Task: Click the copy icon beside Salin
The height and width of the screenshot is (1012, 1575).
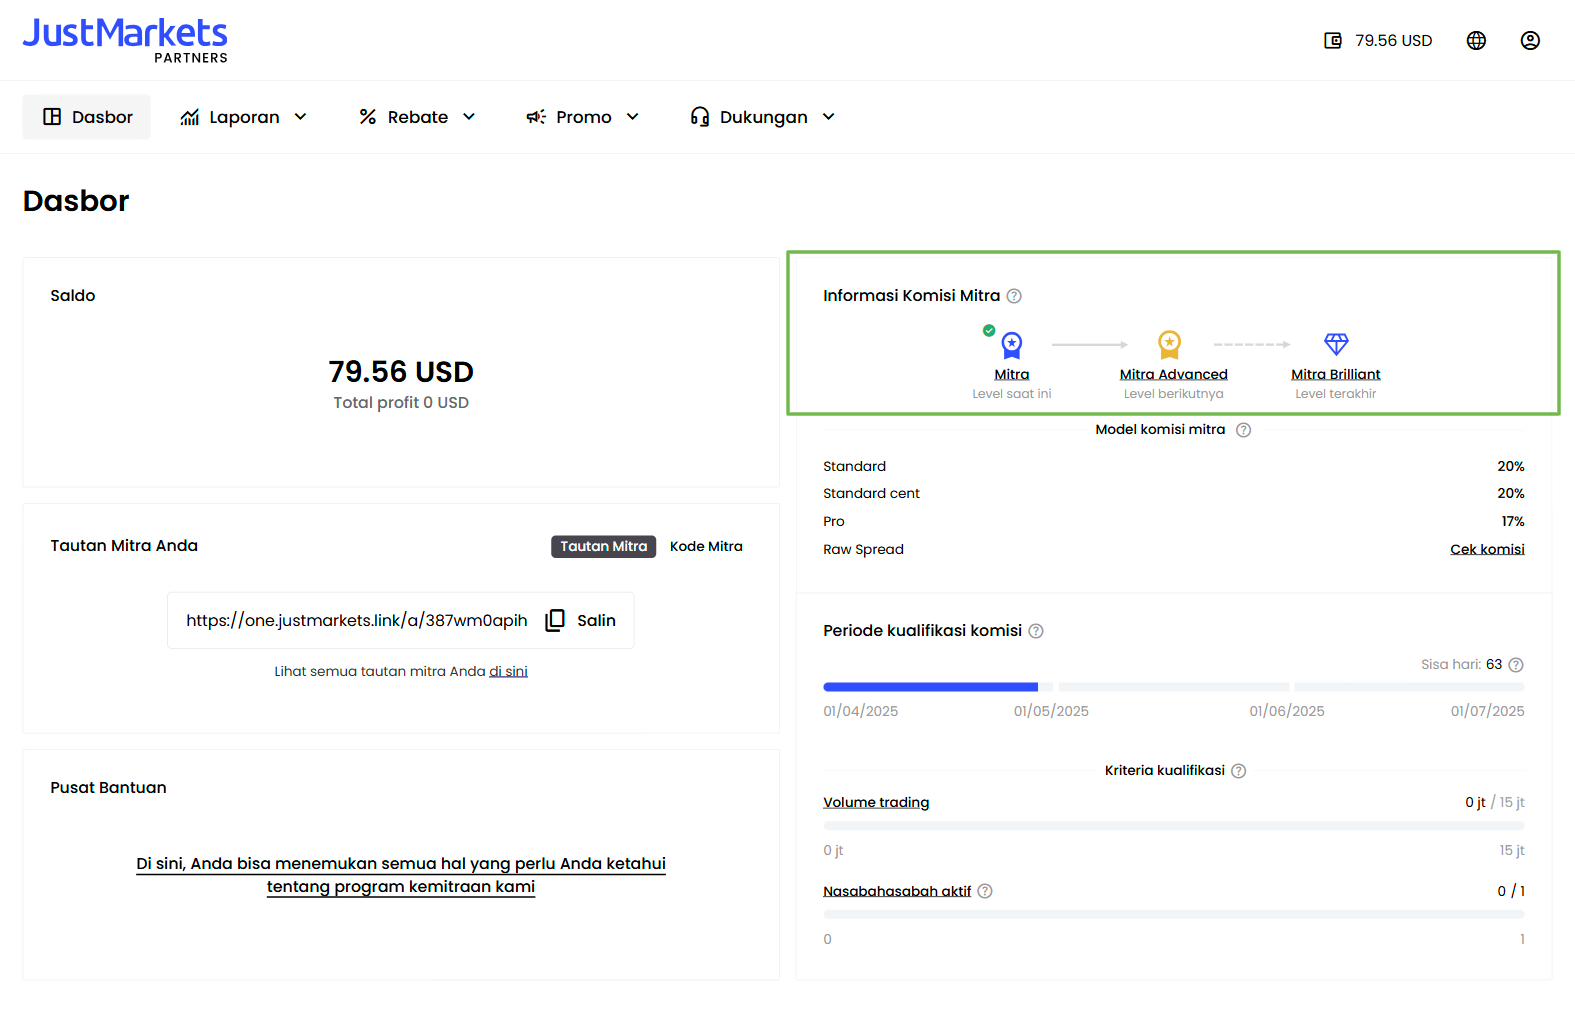Action: click(555, 620)
